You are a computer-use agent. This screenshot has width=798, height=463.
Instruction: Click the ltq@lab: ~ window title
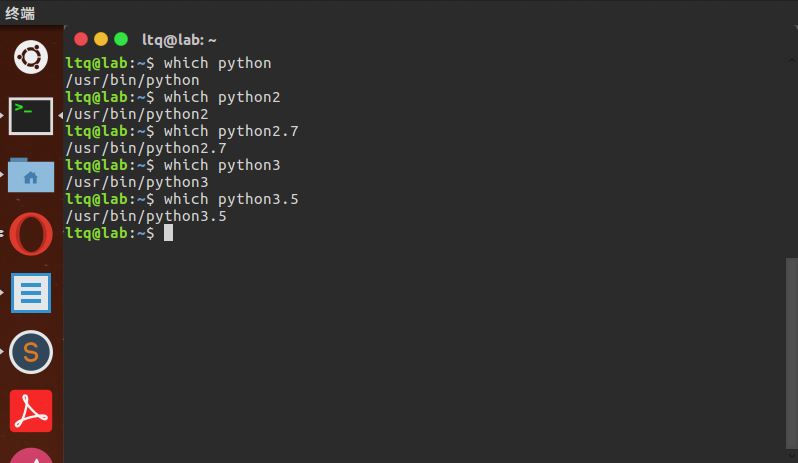click(179, 40)
